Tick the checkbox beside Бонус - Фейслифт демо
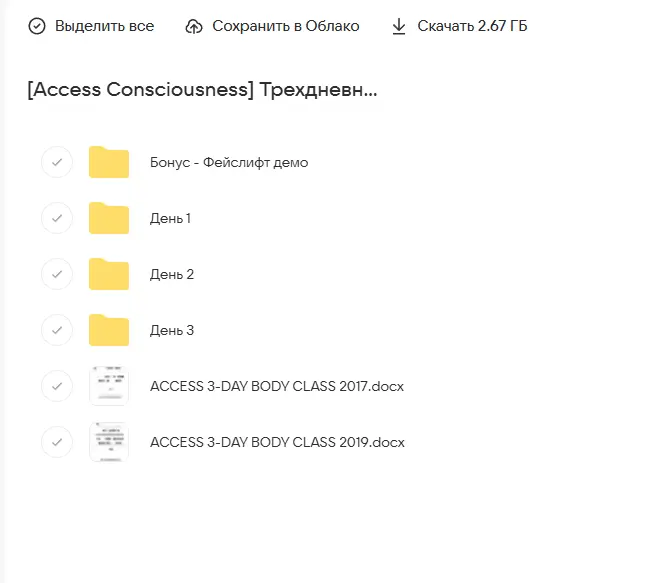This screenshot has height=583, width=651. coord(57,162)
